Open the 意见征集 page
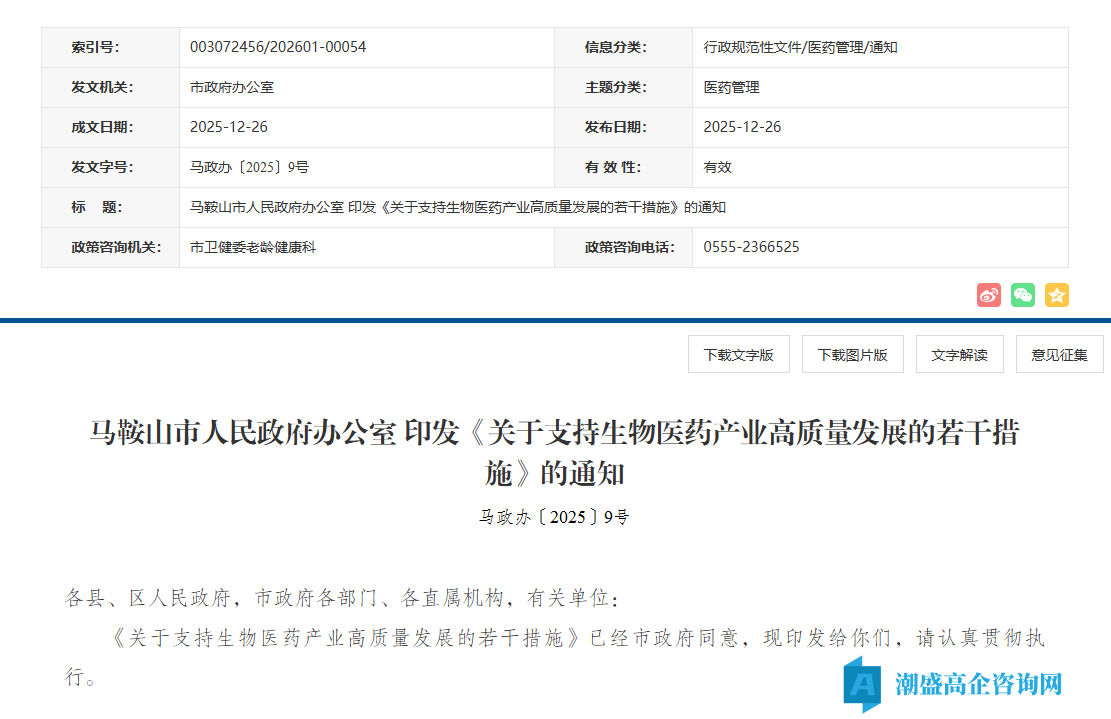 1058,353
